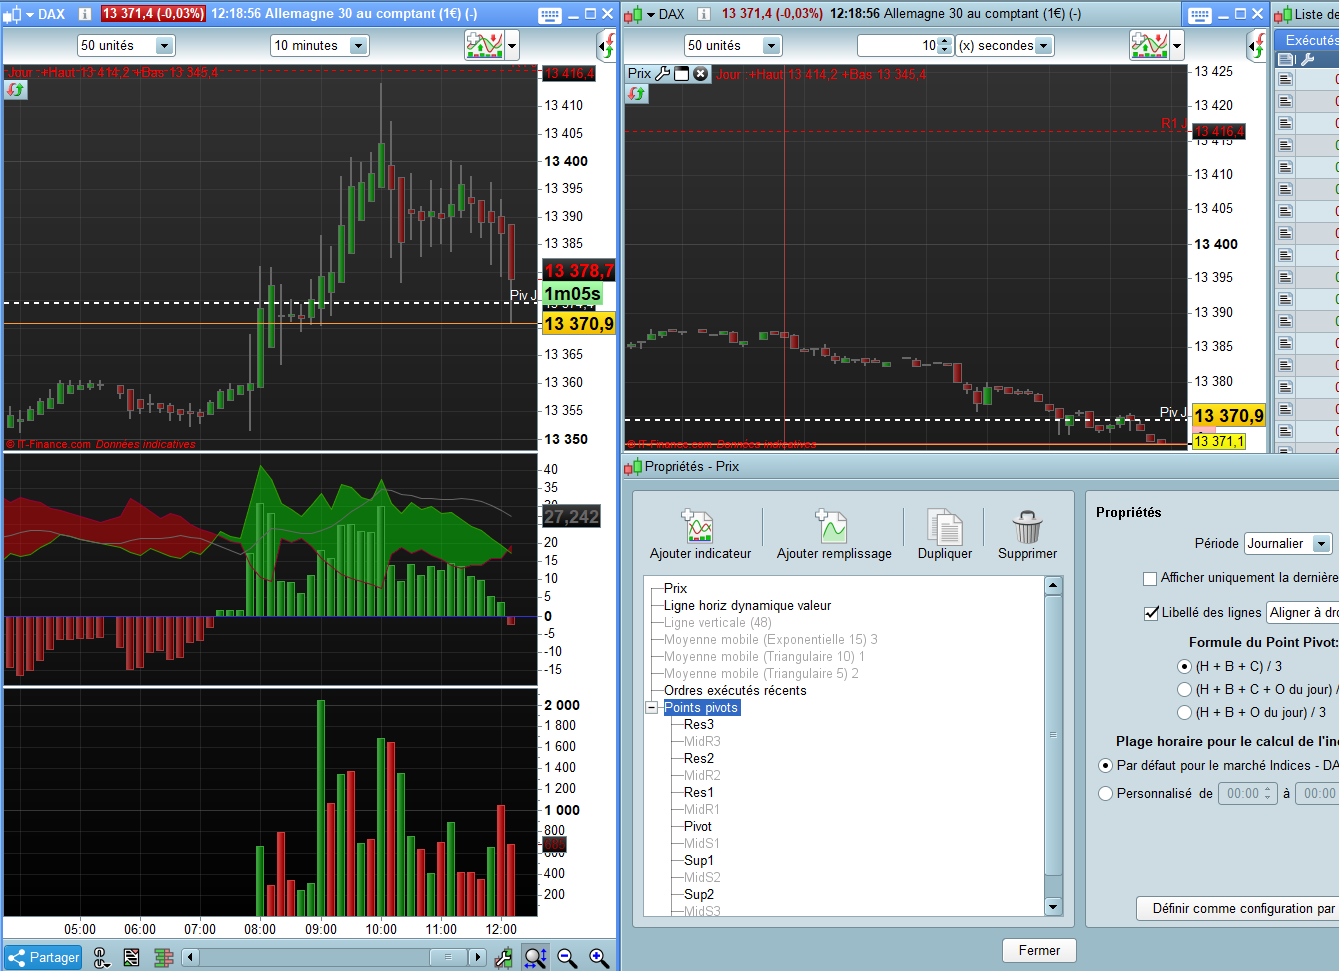
Task: Select (H + B + O du jour) / 3 formula
Action: (1185, 712)
